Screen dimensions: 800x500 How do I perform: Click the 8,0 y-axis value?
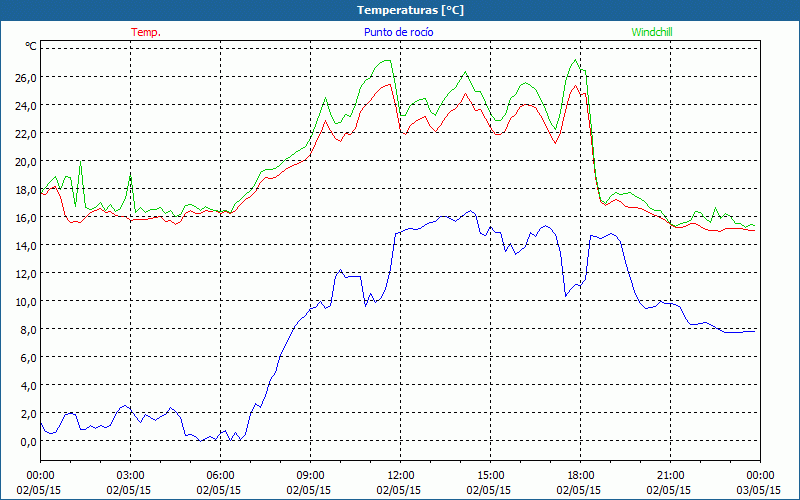tap(28, 330)
